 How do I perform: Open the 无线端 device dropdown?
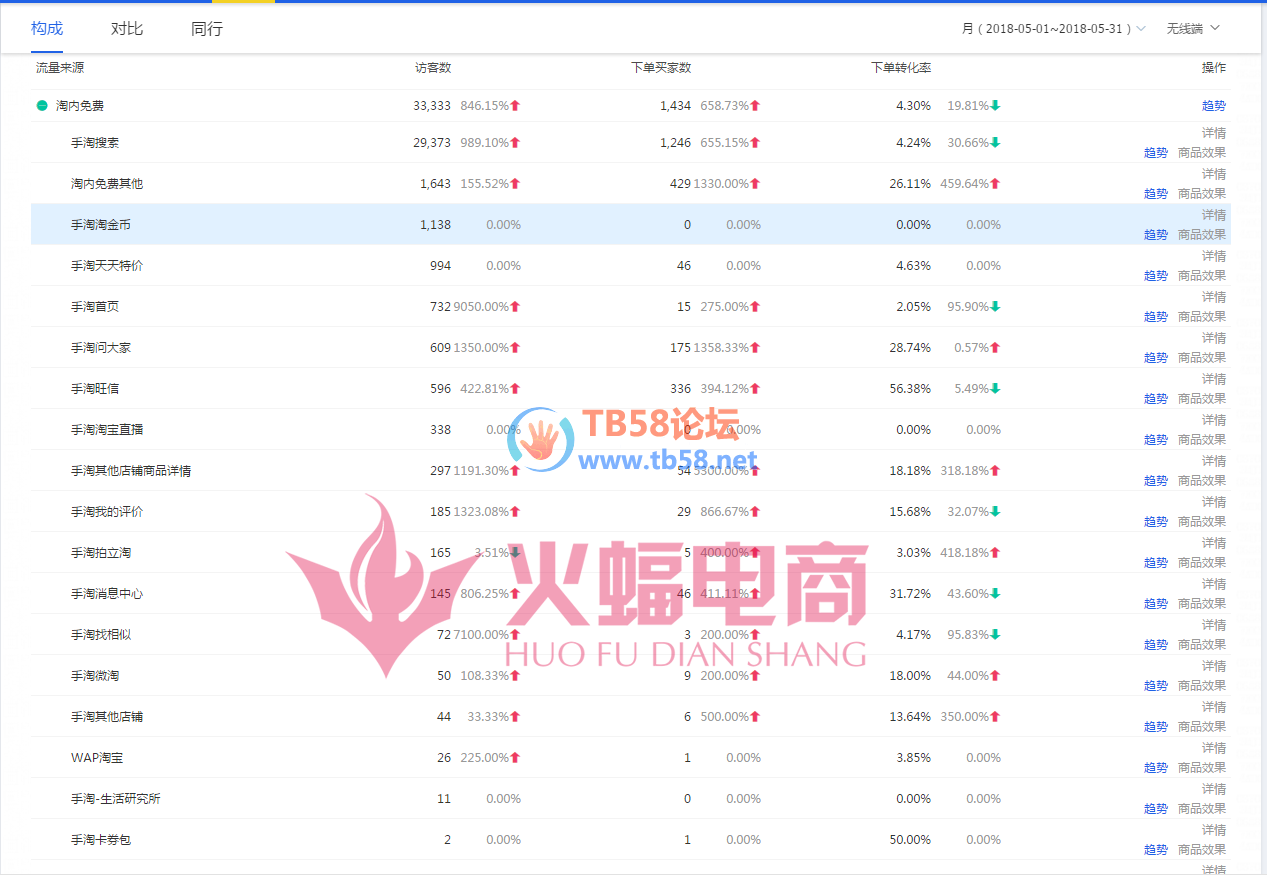click(1193, 29)
